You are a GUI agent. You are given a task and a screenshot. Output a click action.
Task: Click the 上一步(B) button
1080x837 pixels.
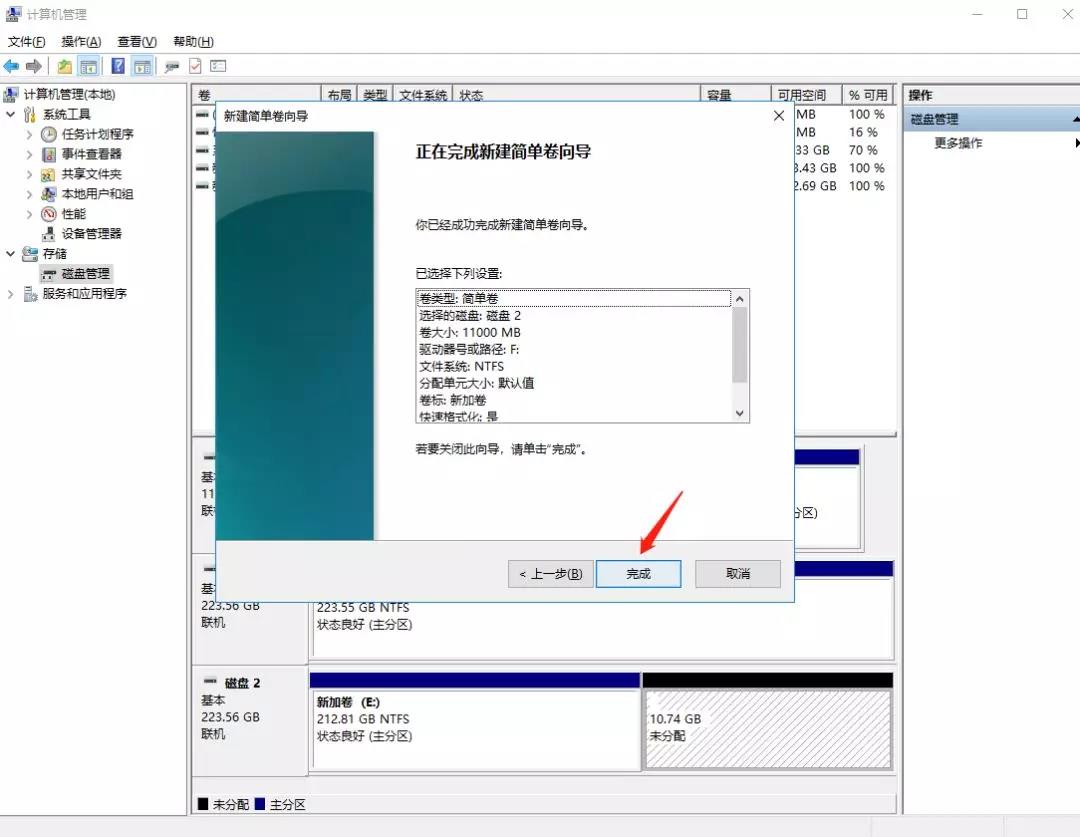[549, 573]
